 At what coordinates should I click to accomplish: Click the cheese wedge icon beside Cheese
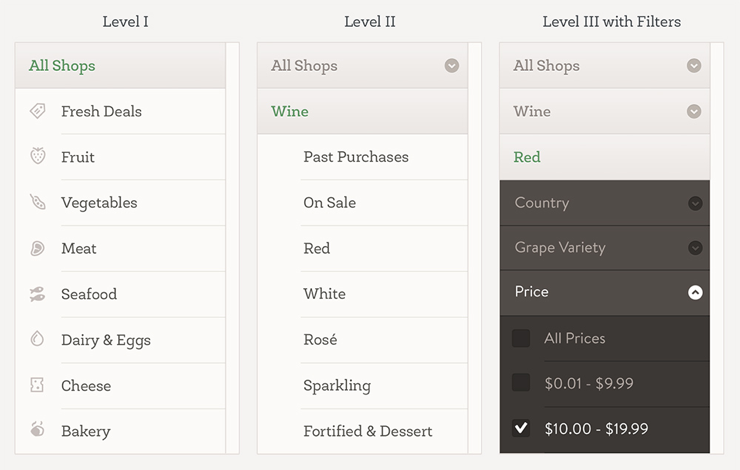(x=37, y=385)
